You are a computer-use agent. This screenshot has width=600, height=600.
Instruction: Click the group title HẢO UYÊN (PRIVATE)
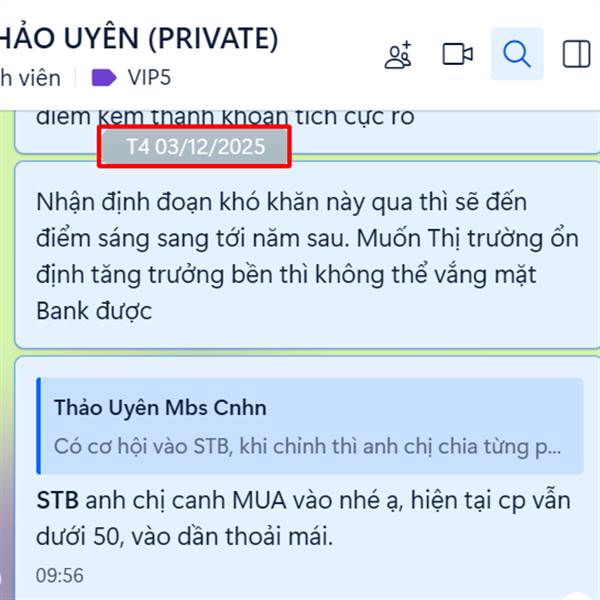139,38
